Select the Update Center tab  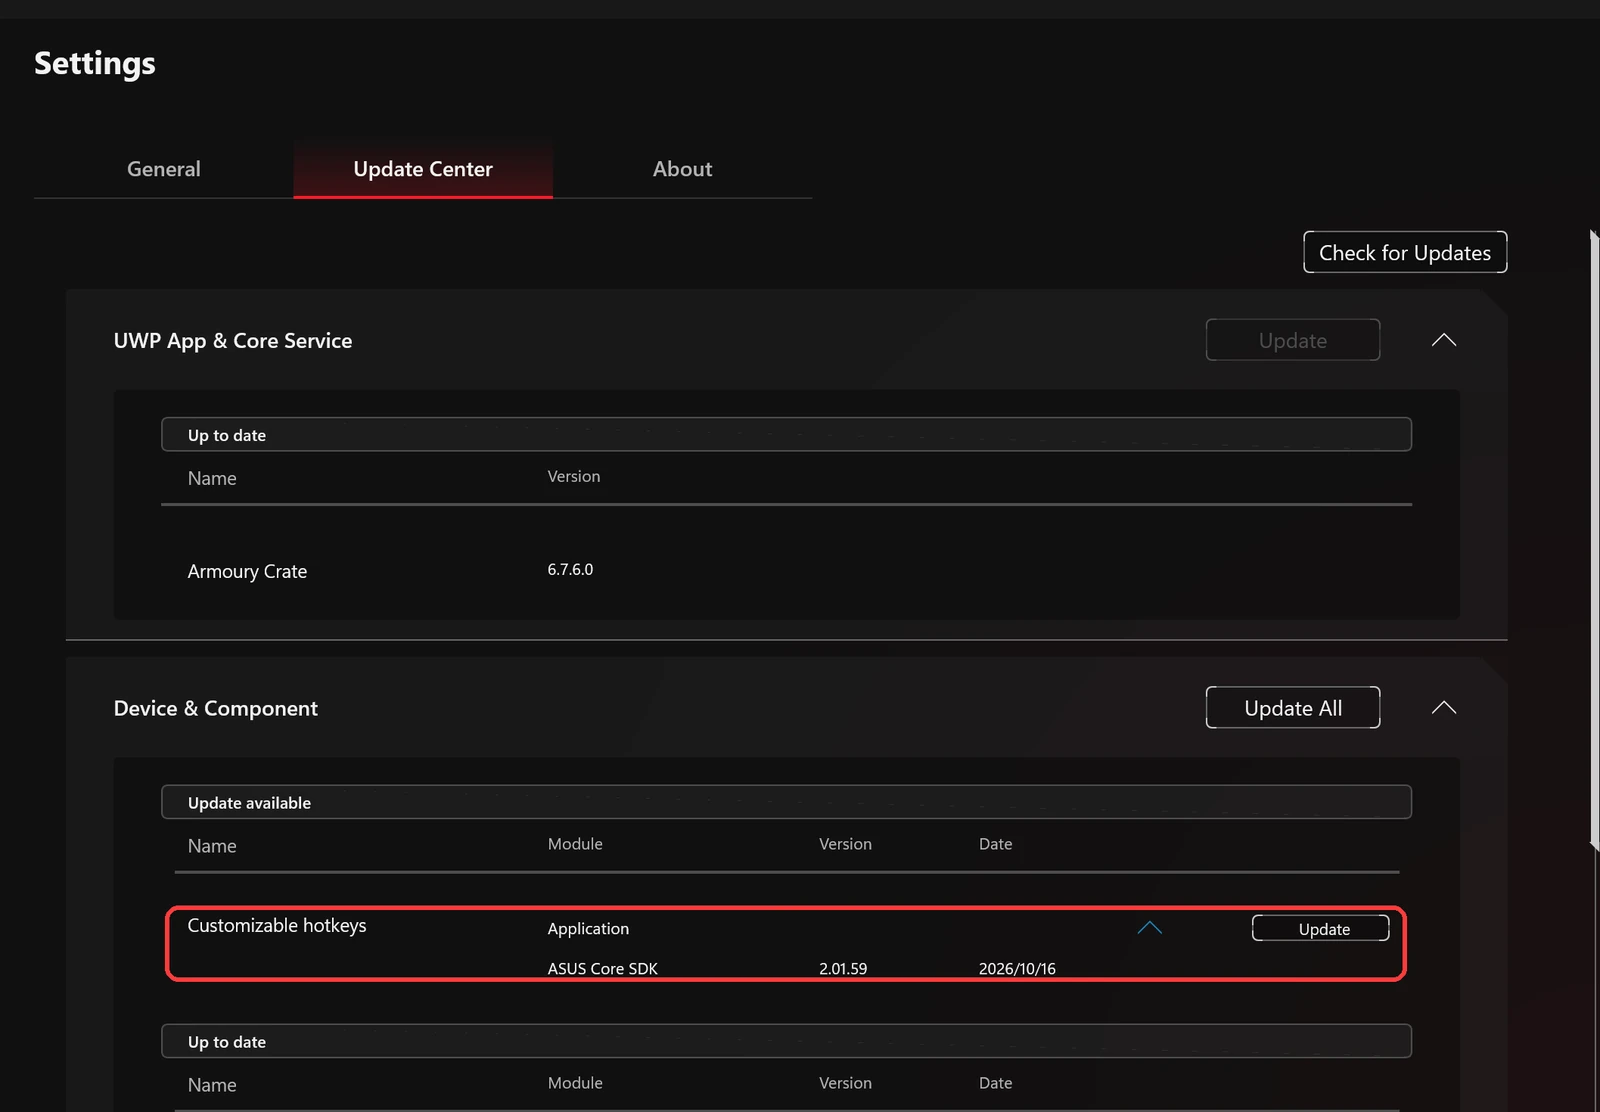click(x=423, y=169)
